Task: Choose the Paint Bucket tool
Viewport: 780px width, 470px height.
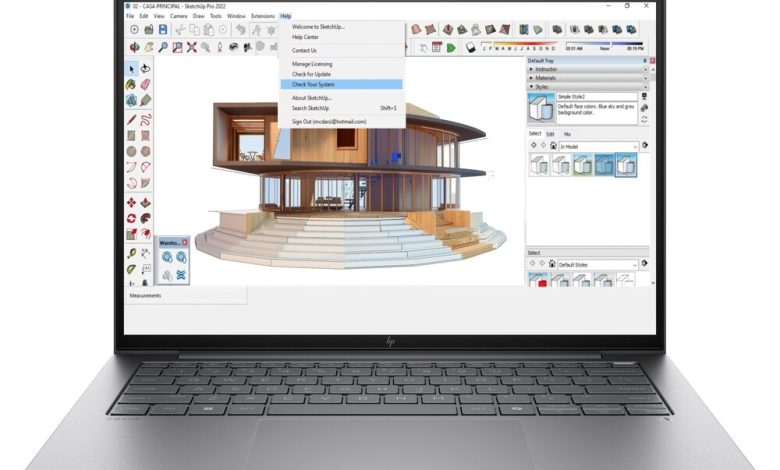Action: click(131, 85)
